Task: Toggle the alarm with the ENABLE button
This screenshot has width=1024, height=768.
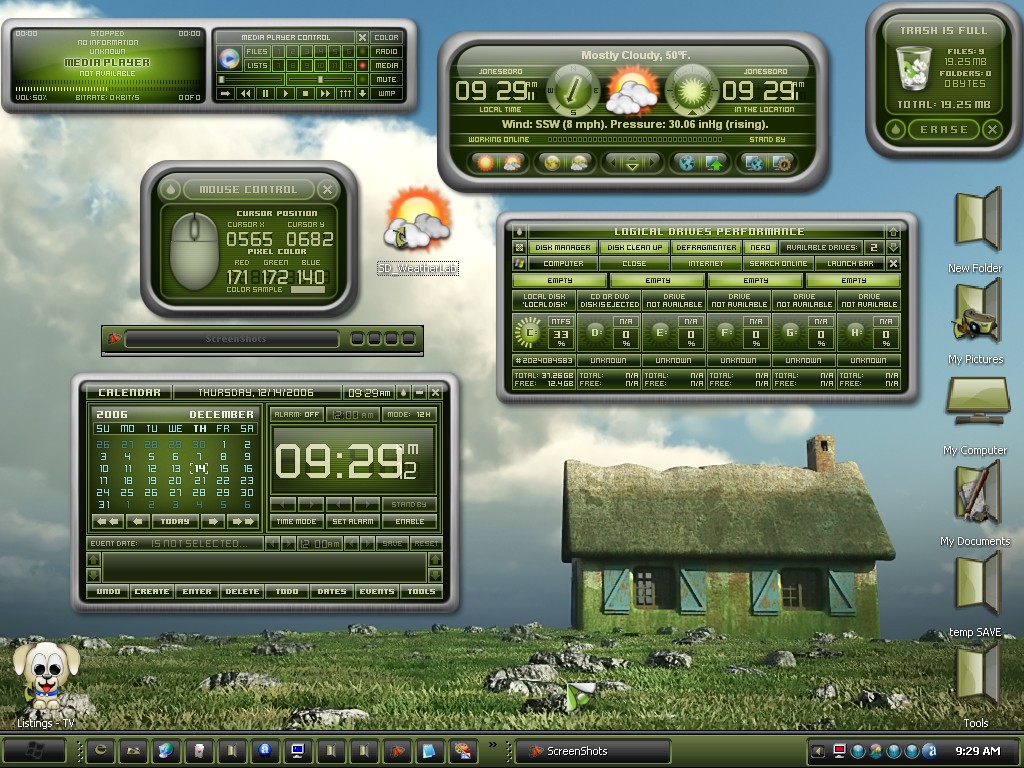Action: coord(409,521)
